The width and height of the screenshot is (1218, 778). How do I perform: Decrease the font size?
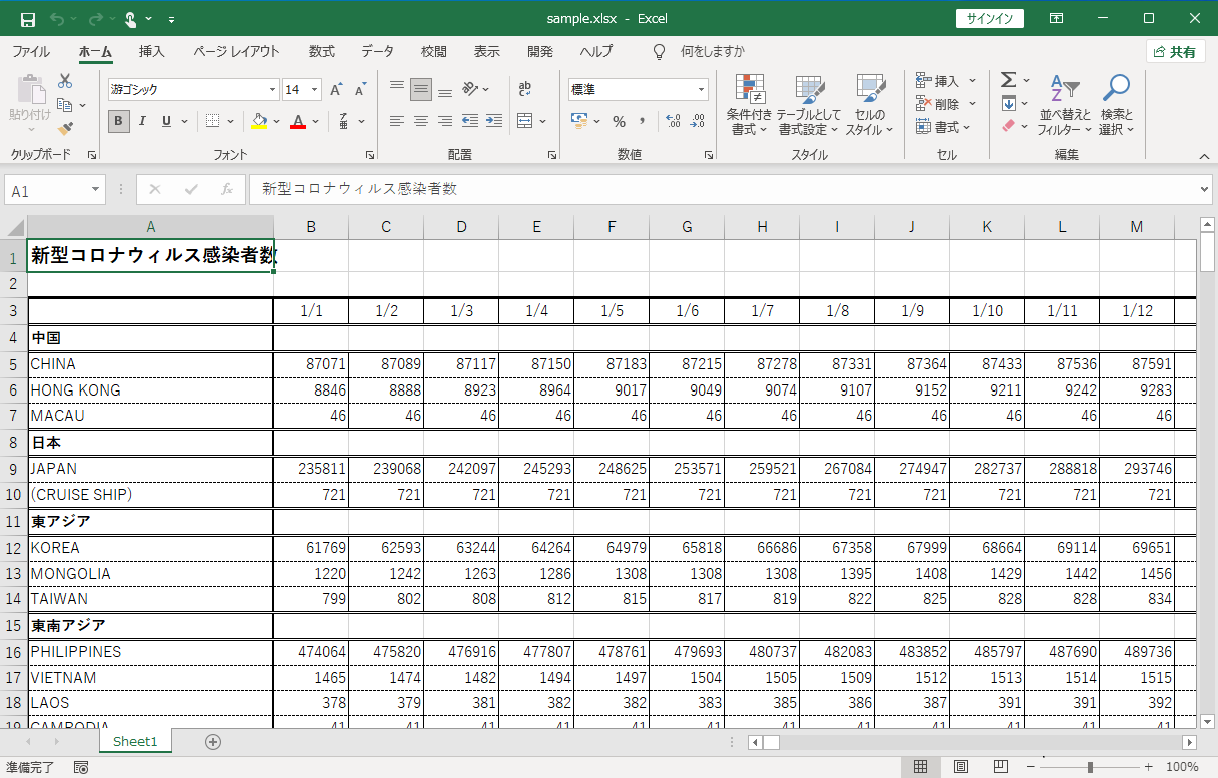pyautogui.click(x=360, y=90)
